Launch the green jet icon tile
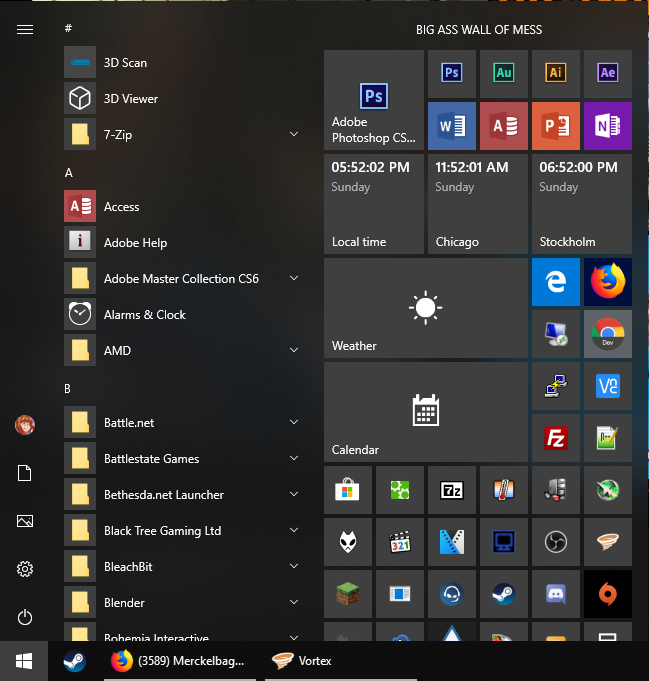 [x=608, y=490]
